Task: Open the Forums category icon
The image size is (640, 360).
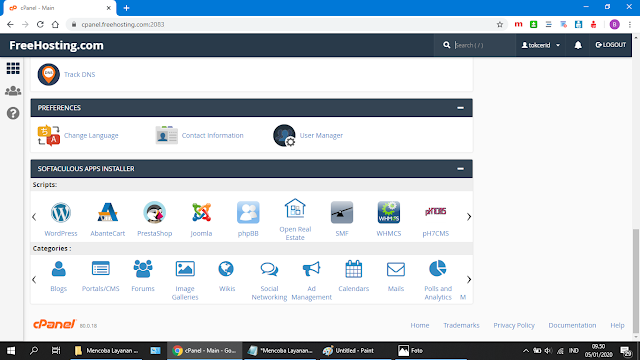Action: (x=143, y=269)
